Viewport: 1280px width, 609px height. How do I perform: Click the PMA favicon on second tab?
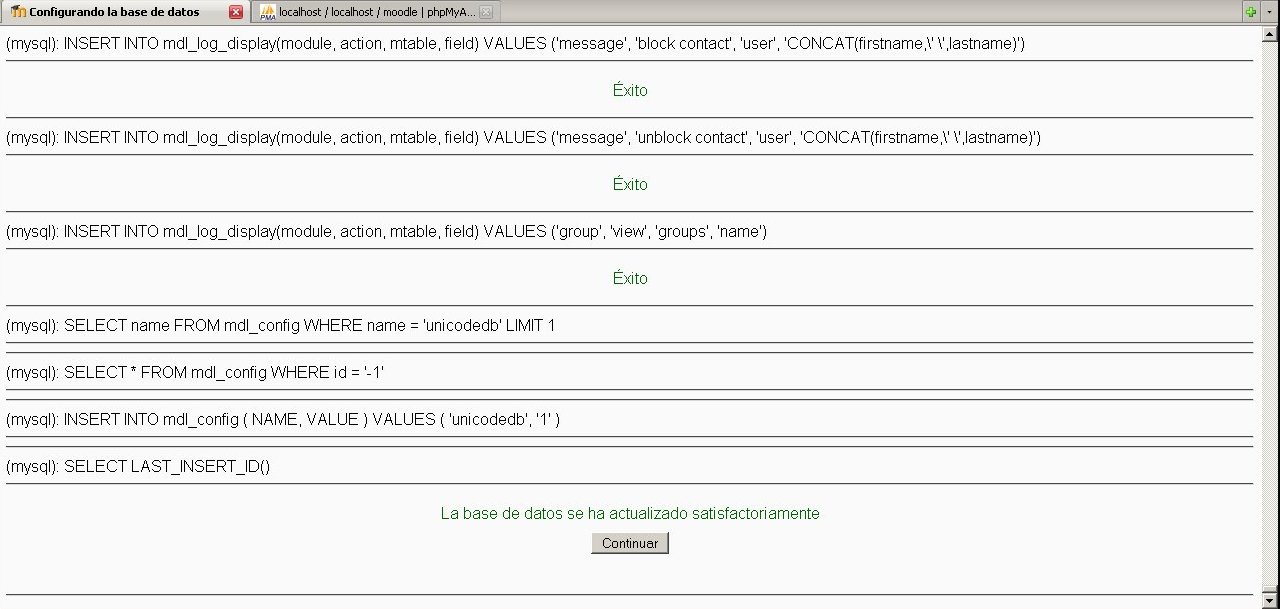[x=267, y=12]
